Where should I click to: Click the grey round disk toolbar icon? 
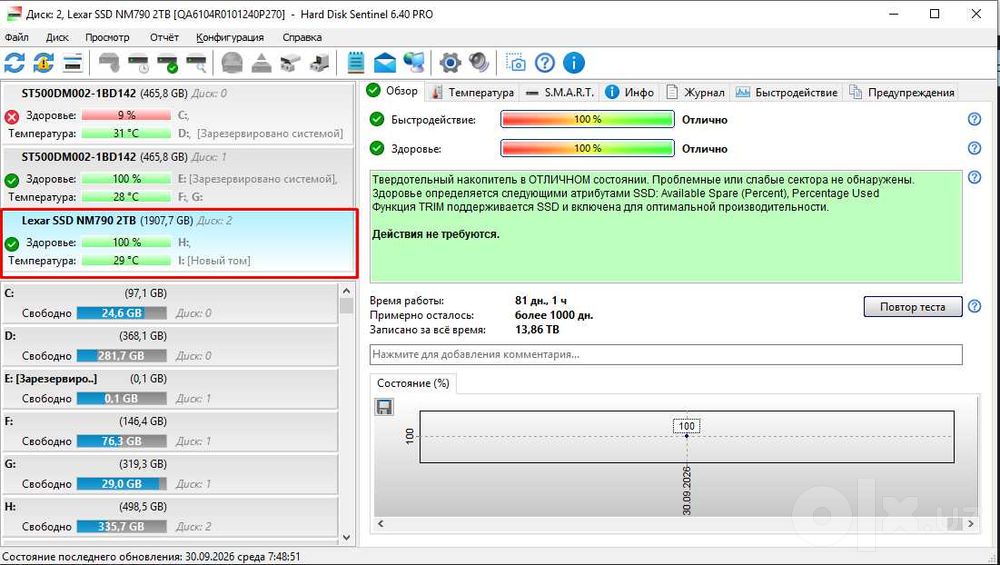click(232, 62)
